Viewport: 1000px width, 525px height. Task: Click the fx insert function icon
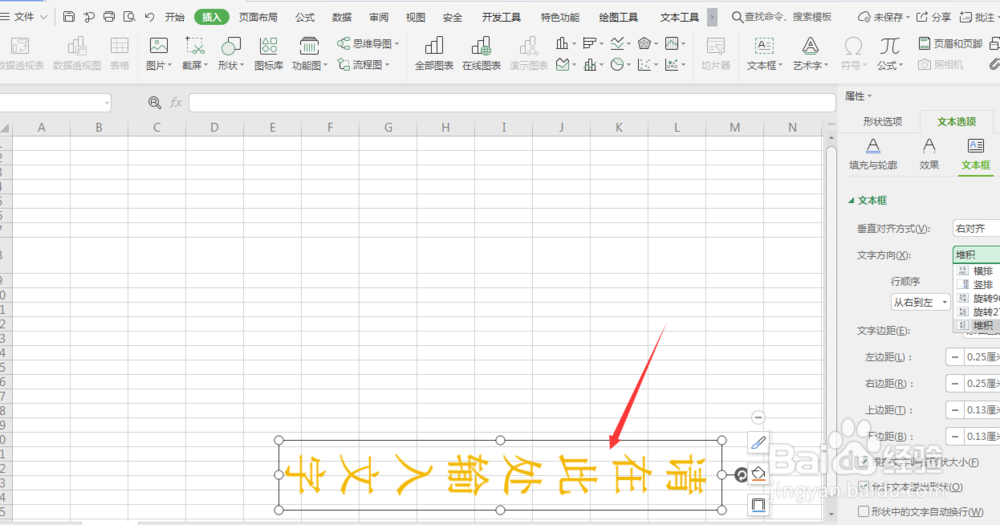click(176, 102)
